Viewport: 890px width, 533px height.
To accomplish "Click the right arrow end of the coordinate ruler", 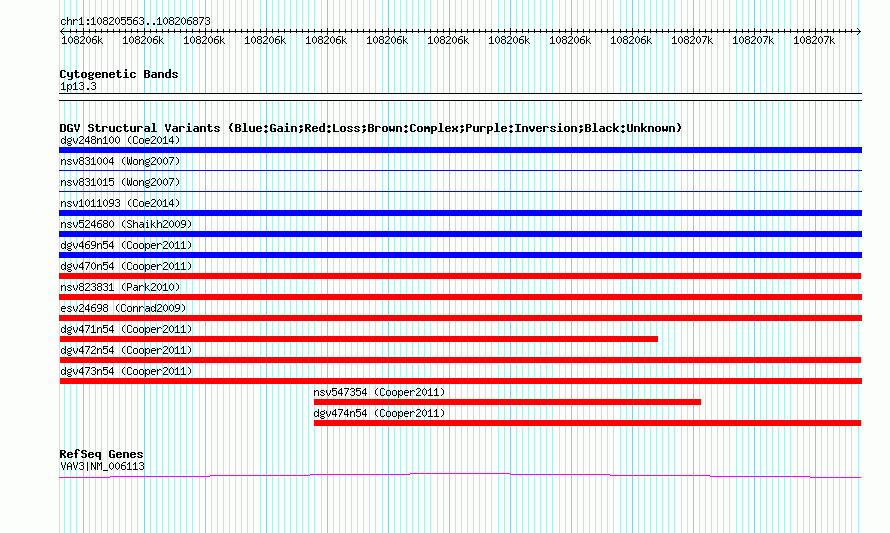I will coord(859,31).
